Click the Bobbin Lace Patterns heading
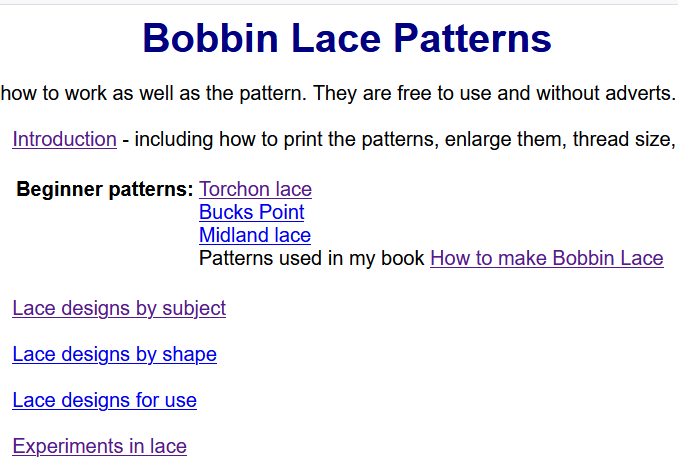 [x=347, y=38]
